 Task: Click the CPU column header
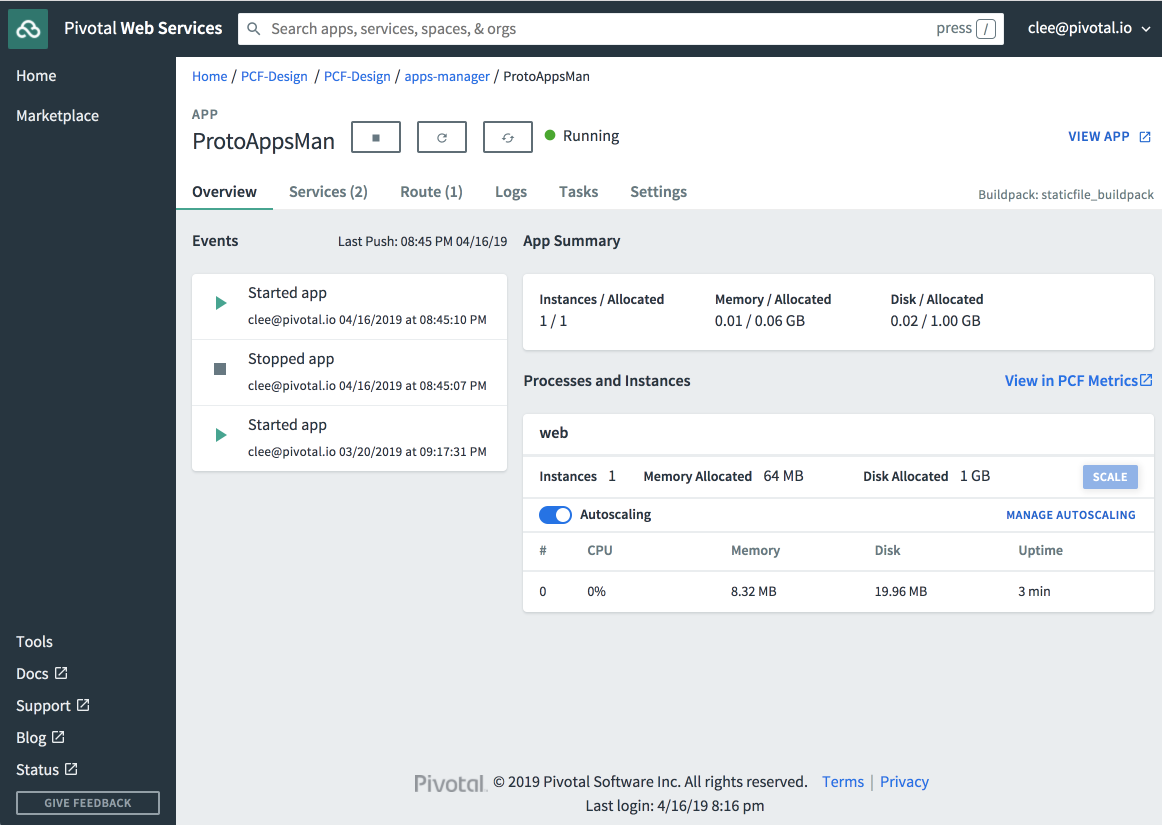pyautogui.click(x=600, y=550)
